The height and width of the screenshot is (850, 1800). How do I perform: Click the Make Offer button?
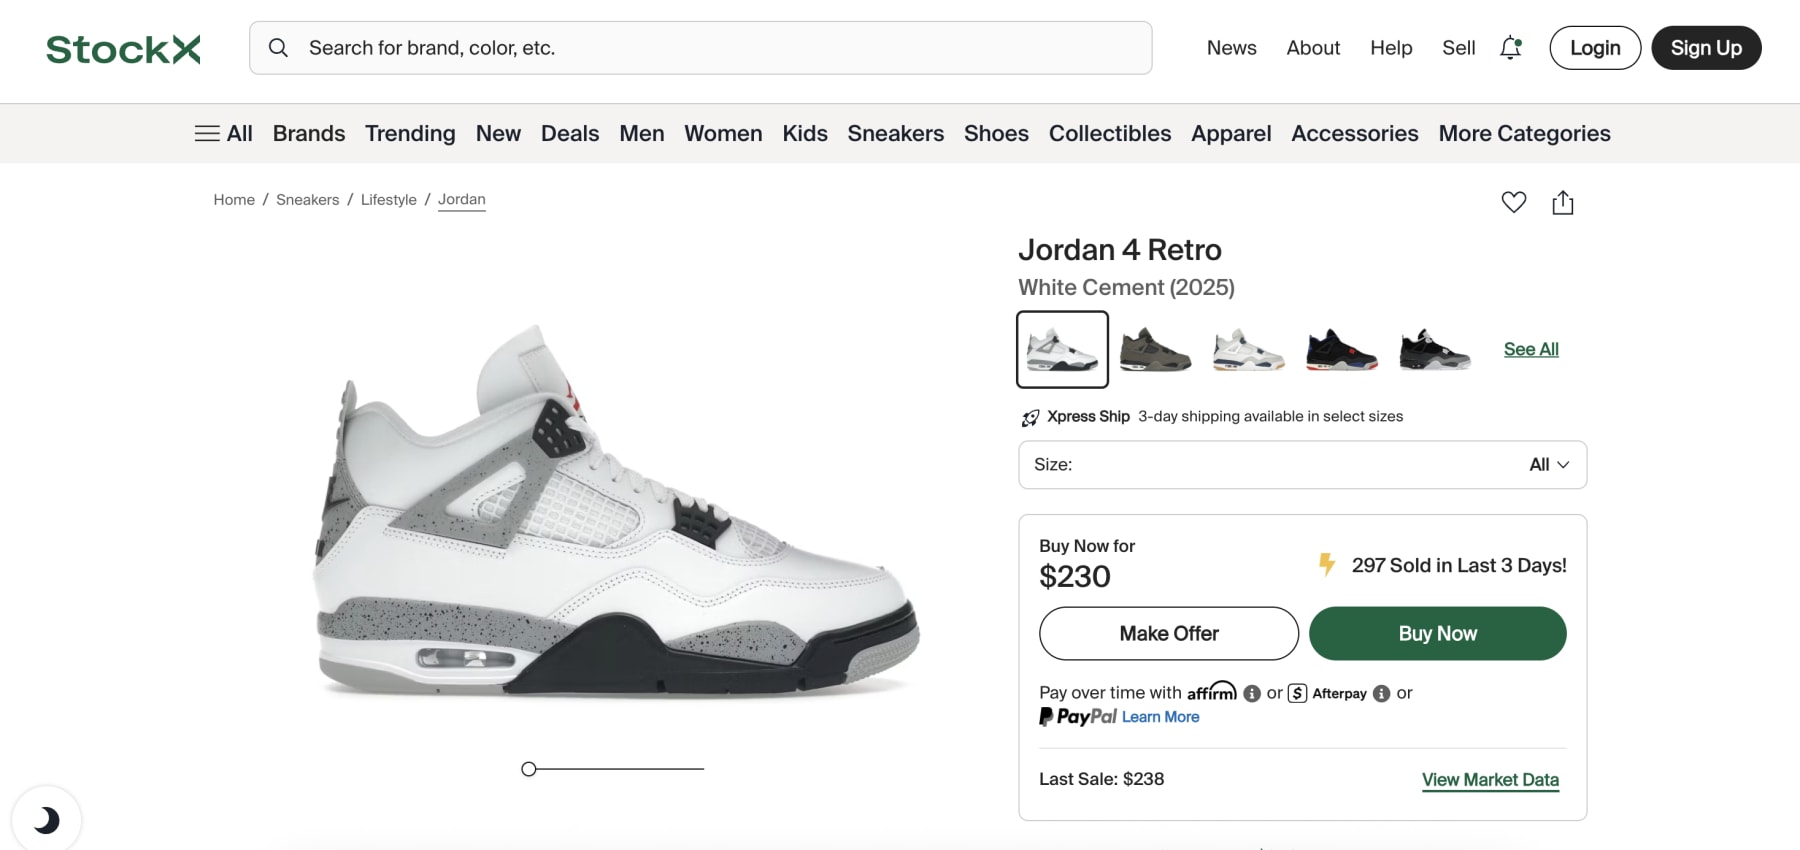[1169, 634]
